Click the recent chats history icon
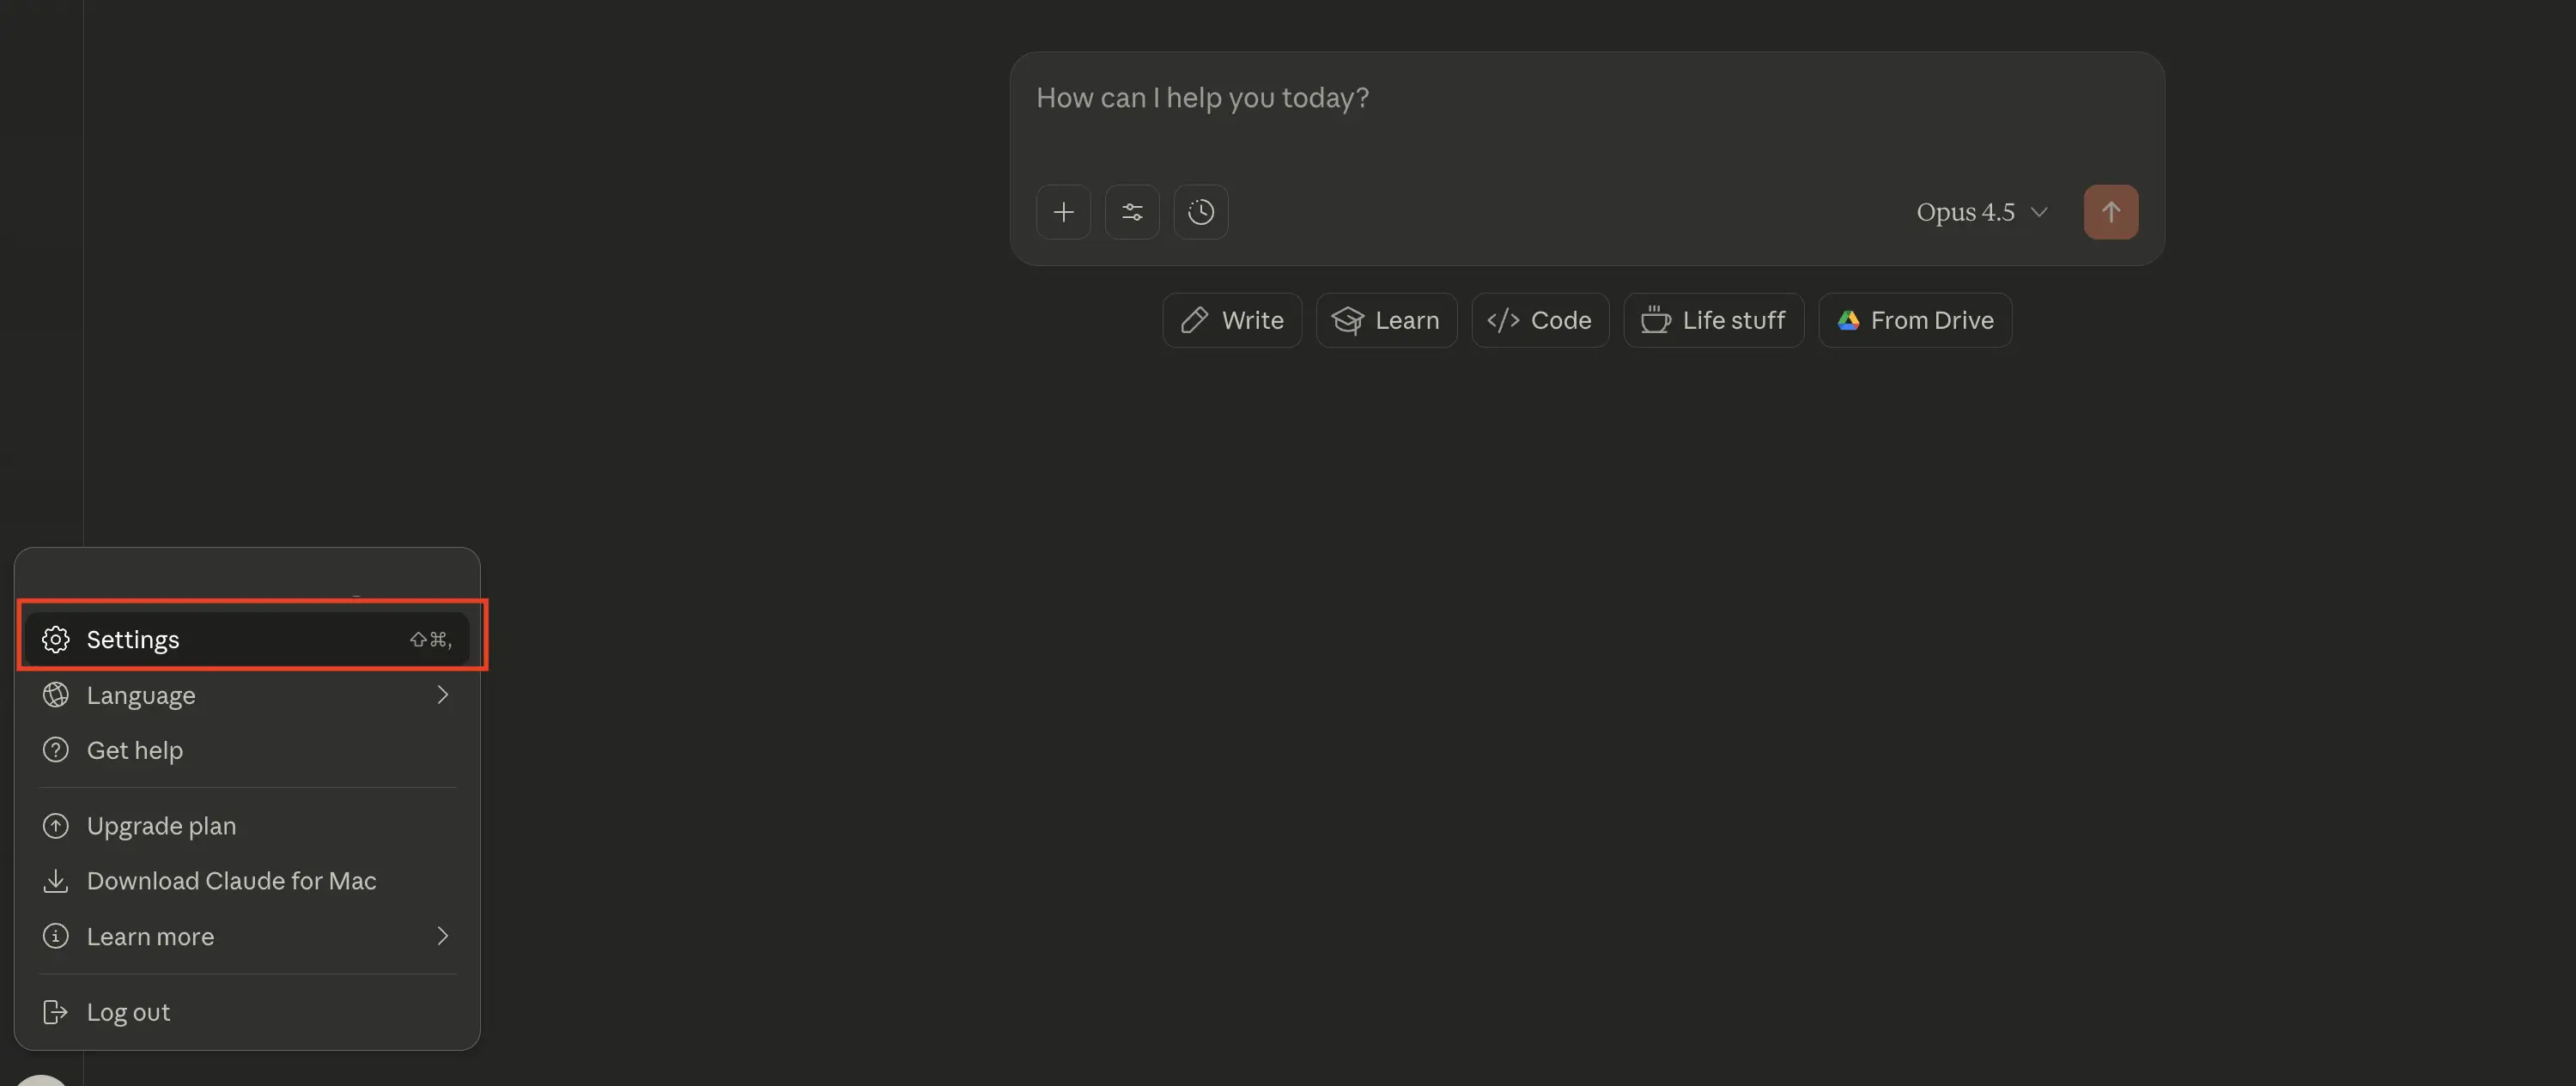The image size is (2576, 1086). (1200, 211)
